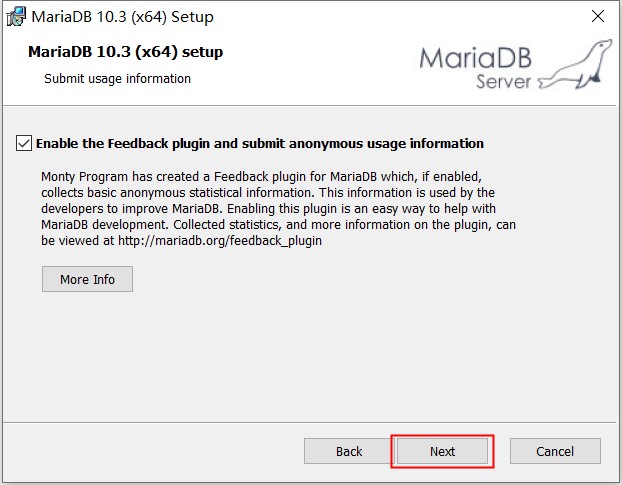The width and height of the screenshot is (622, 485).
Task: Click the MariaDB Server wordmark
Action: coord(477,66)
